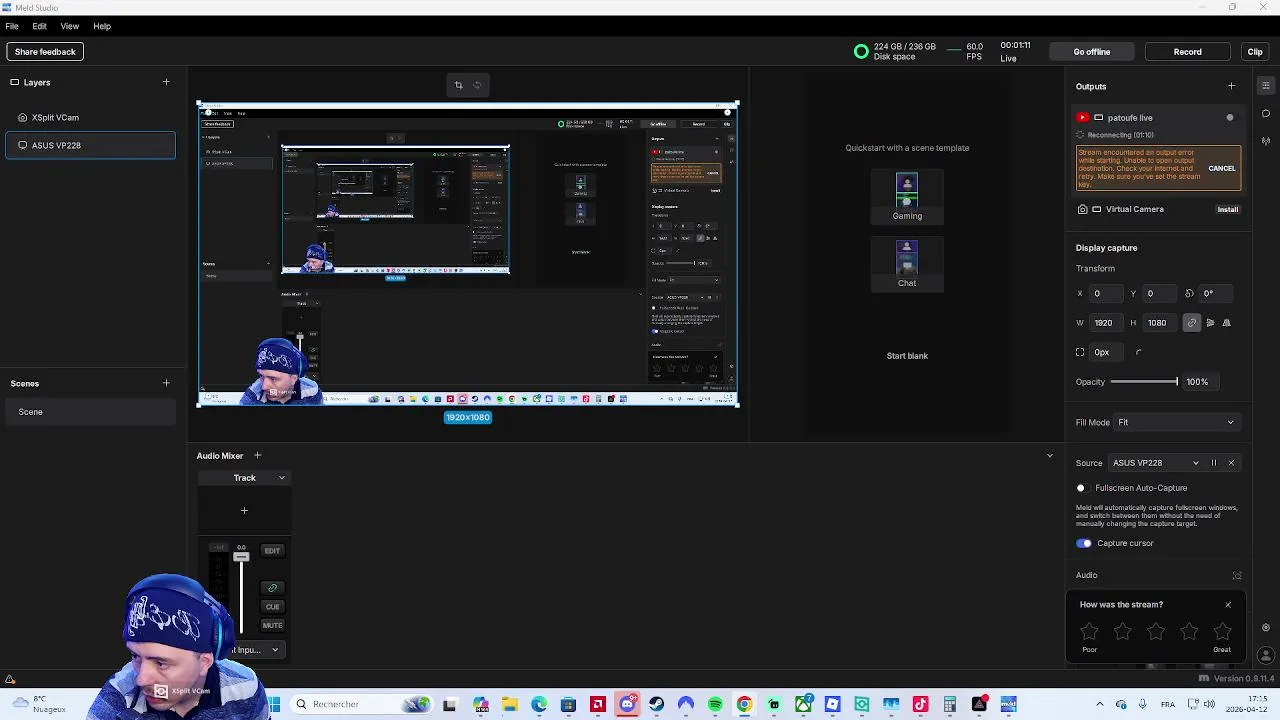Remove the ASUS VP228 source with the X icon
This screenshot has width=1280, height=720.
pos(1231,463)
